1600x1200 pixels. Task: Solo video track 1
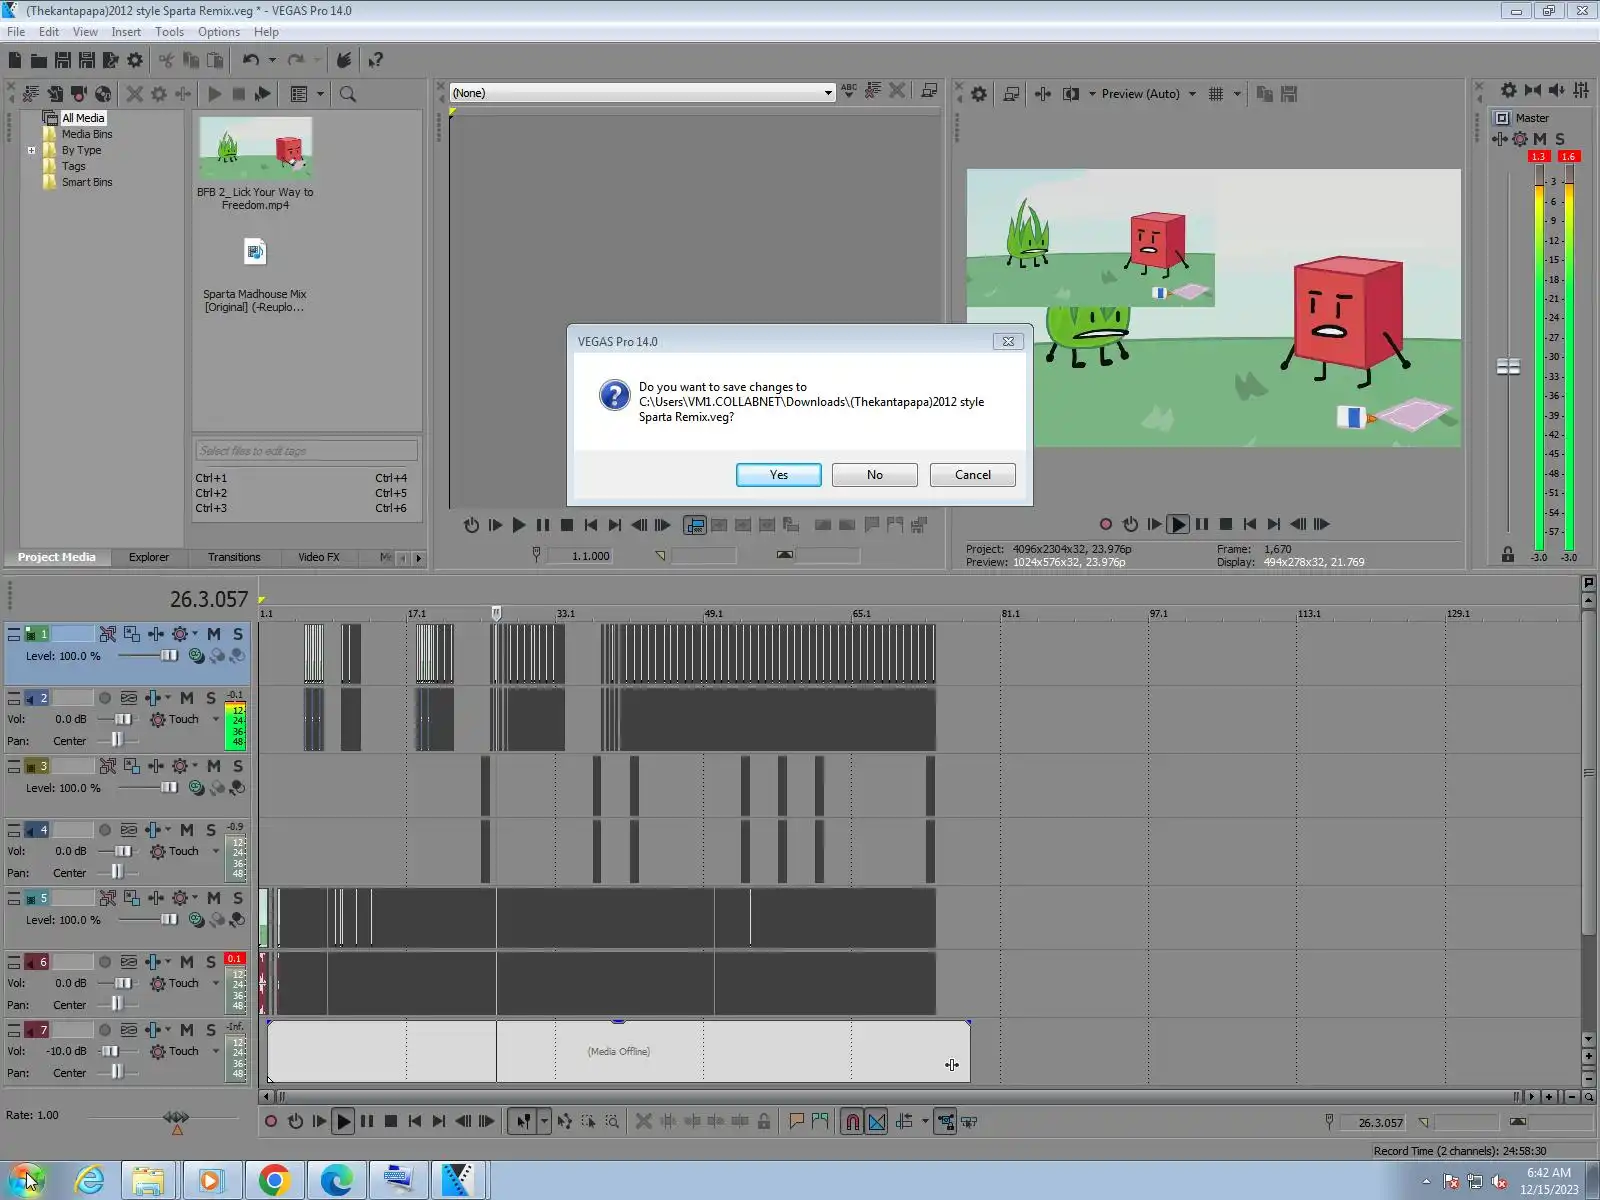[x=238, y=634]
